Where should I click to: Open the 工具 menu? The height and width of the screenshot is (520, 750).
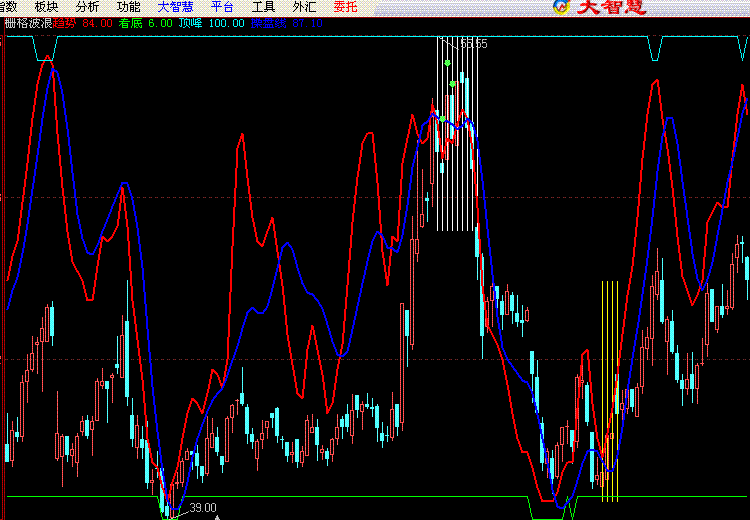264,7
